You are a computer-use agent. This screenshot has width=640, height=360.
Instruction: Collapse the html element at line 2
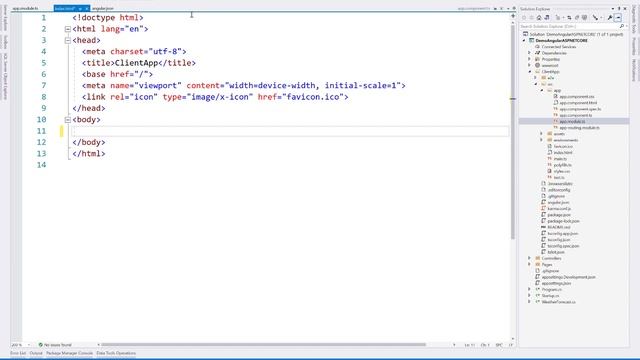tap(68, 29)
